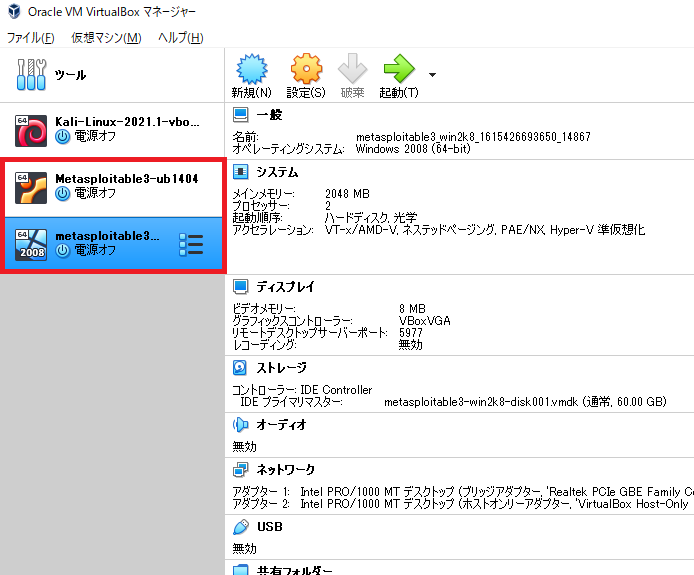Click 無効 under オーディオ section
Viewport: 694px width, 575px height.
pos(244,447)
